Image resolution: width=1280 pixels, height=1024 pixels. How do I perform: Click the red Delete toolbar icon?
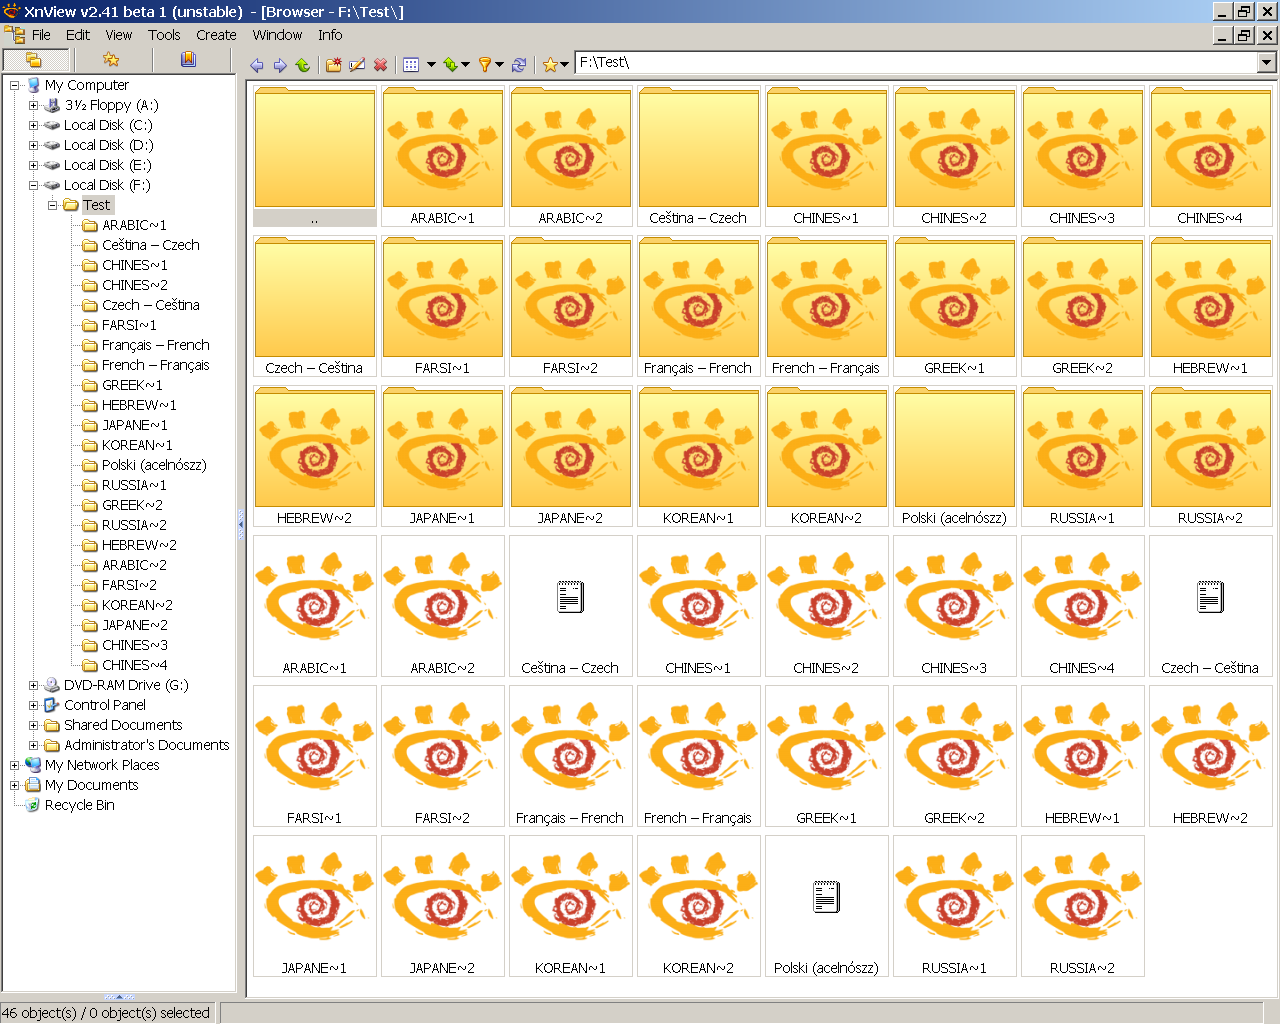tap(380, 65)
